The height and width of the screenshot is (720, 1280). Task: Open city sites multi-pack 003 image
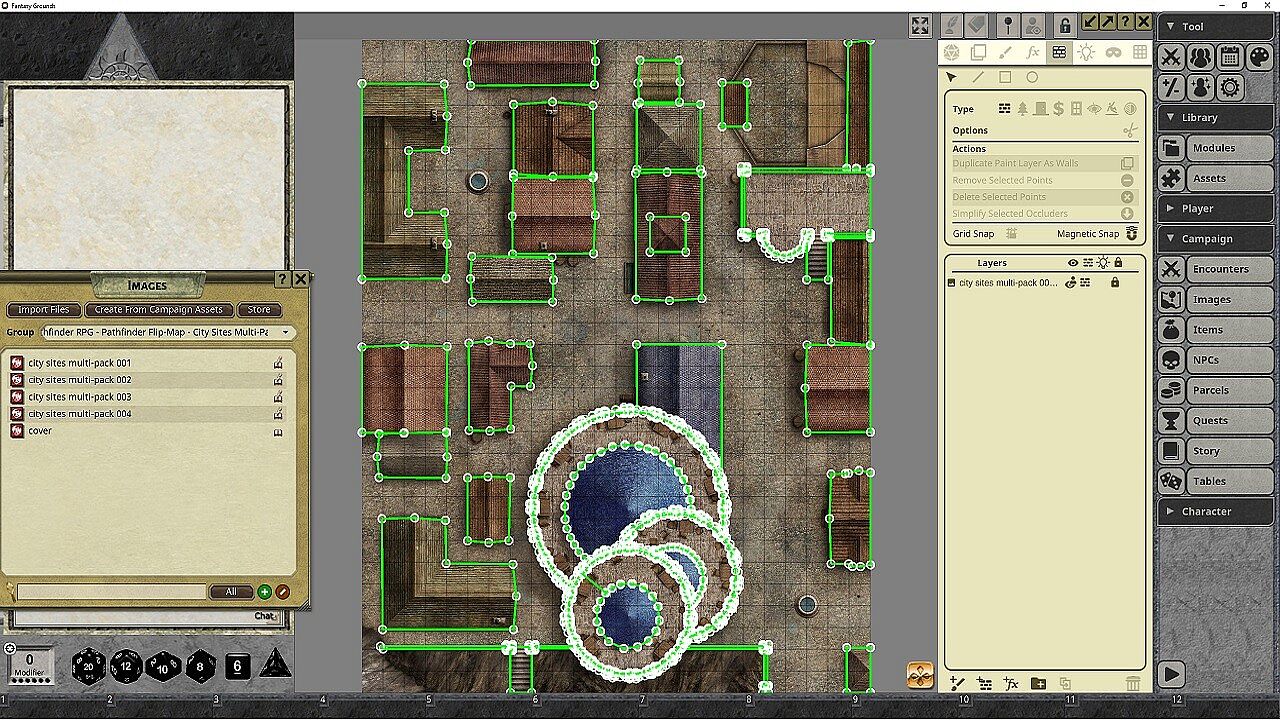pyautogui.click(x=80, y=397)
